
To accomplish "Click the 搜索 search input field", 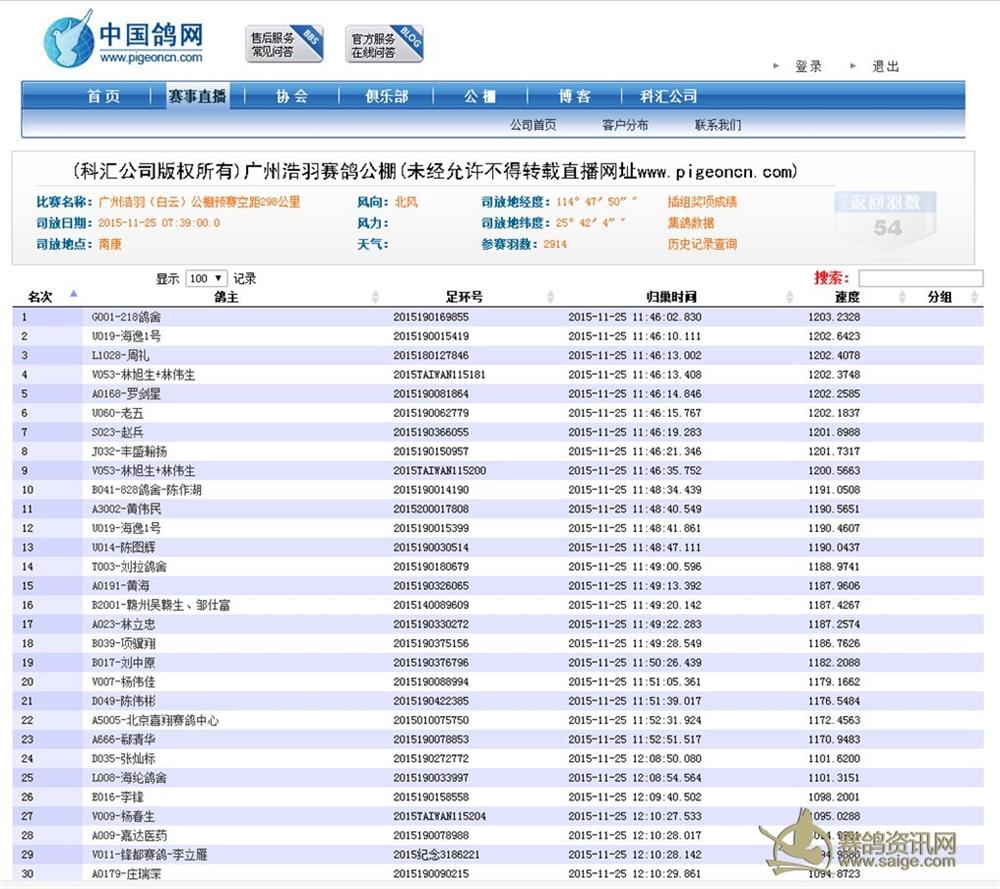I will click(x=920, y=279).
